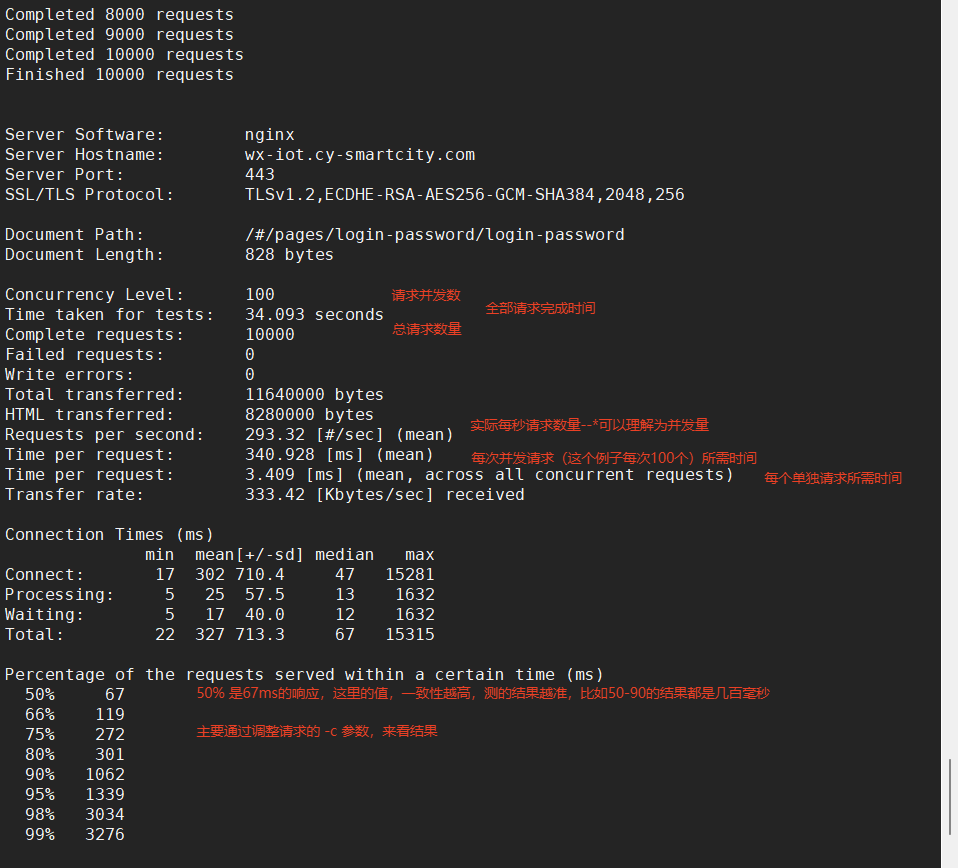Click the '34.093 seconds' test time value
Screen dimensions: 958x868
point(314,315)
